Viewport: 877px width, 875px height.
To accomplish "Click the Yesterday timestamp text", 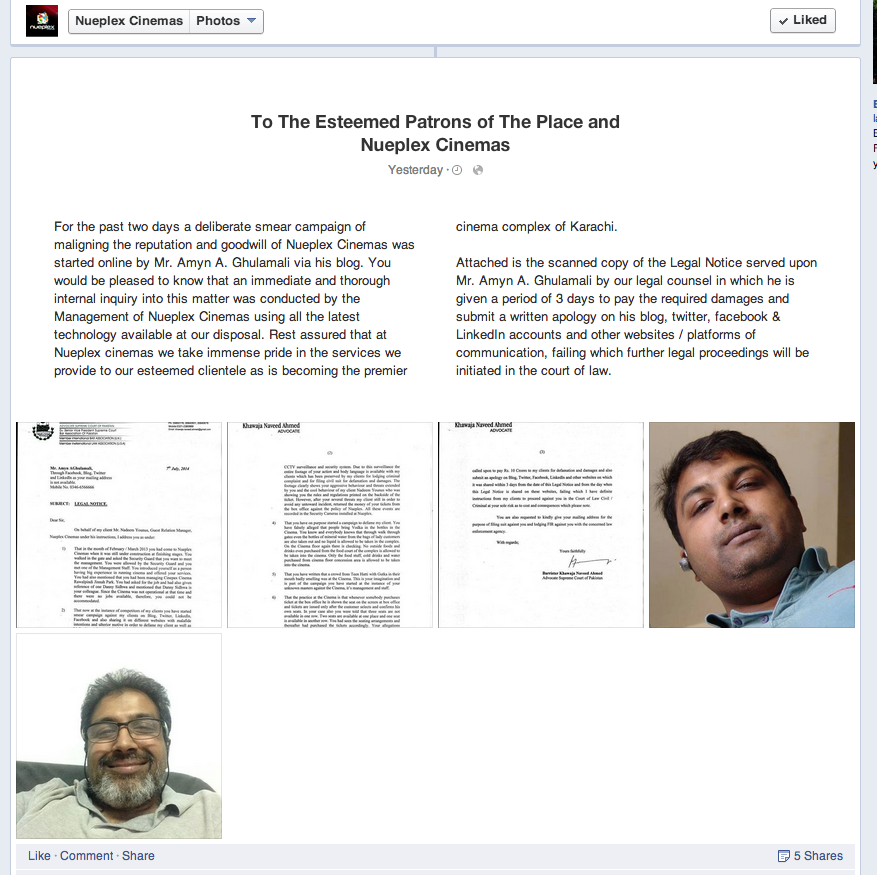I will [416, 170].
